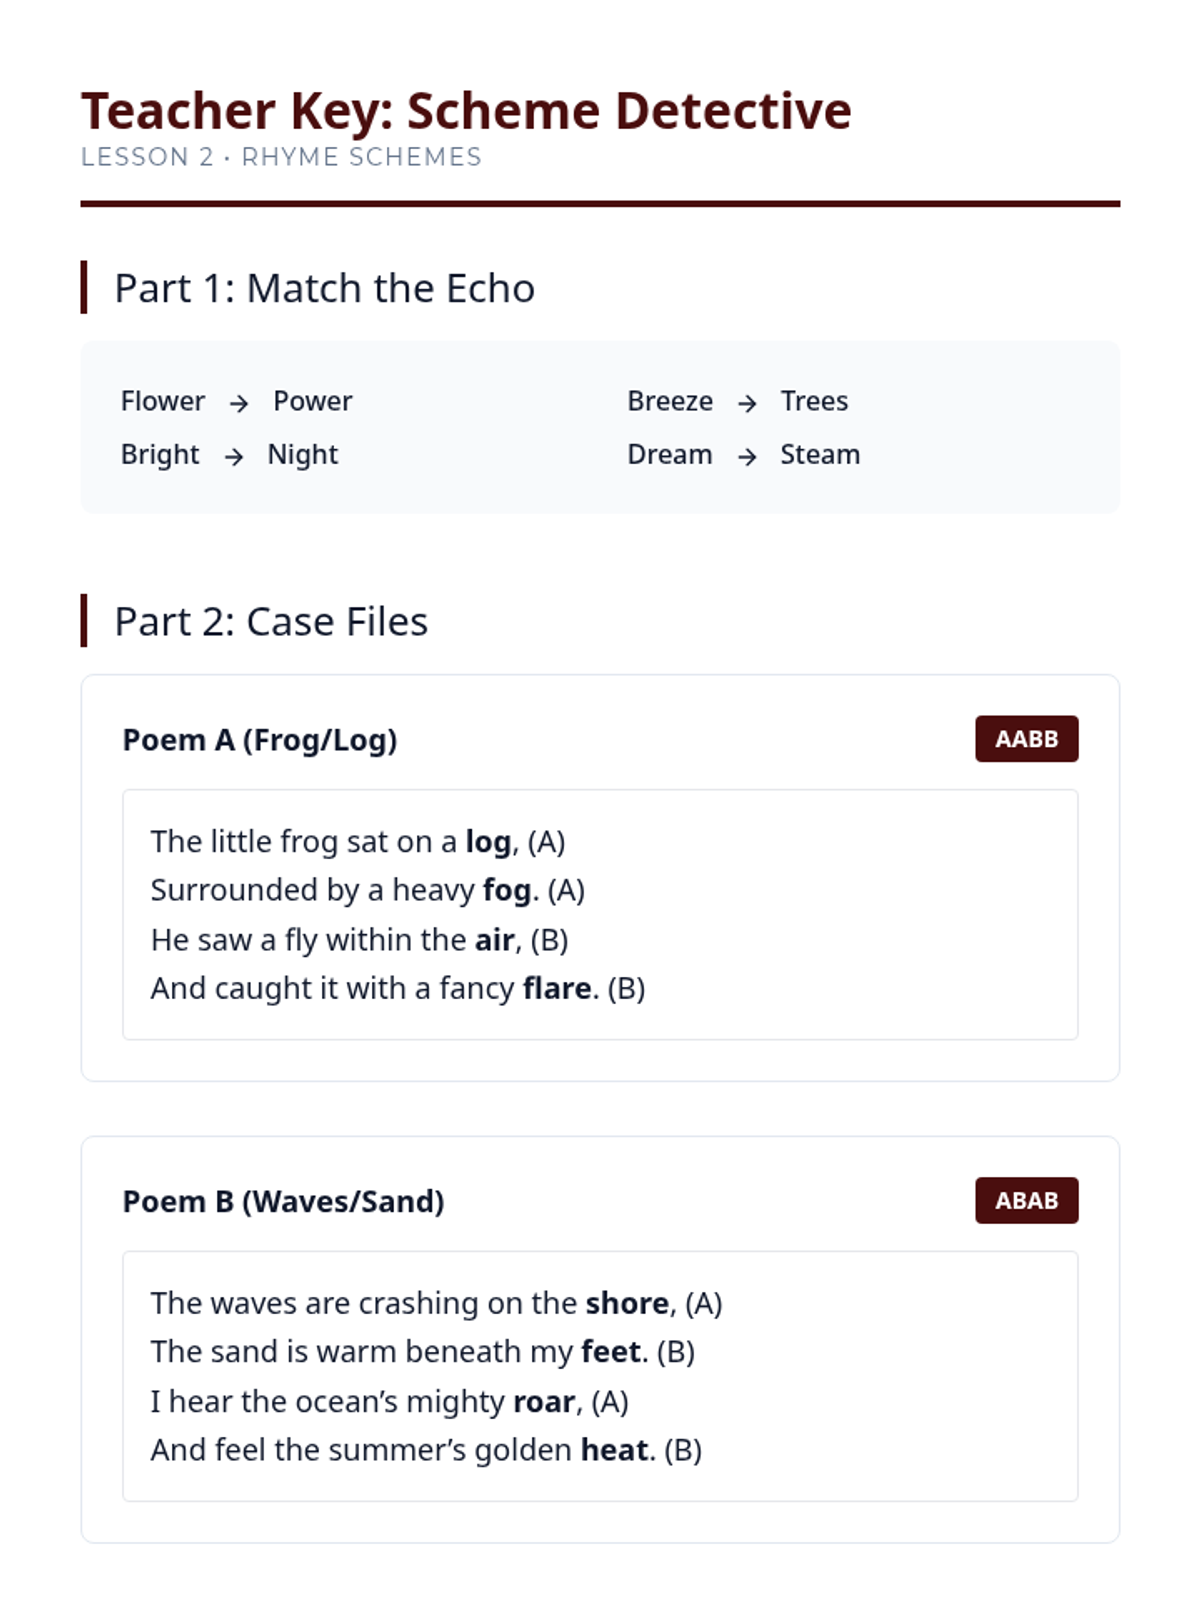
Task: Click the bold word flare in Poem A
Action: click(557, 988)
